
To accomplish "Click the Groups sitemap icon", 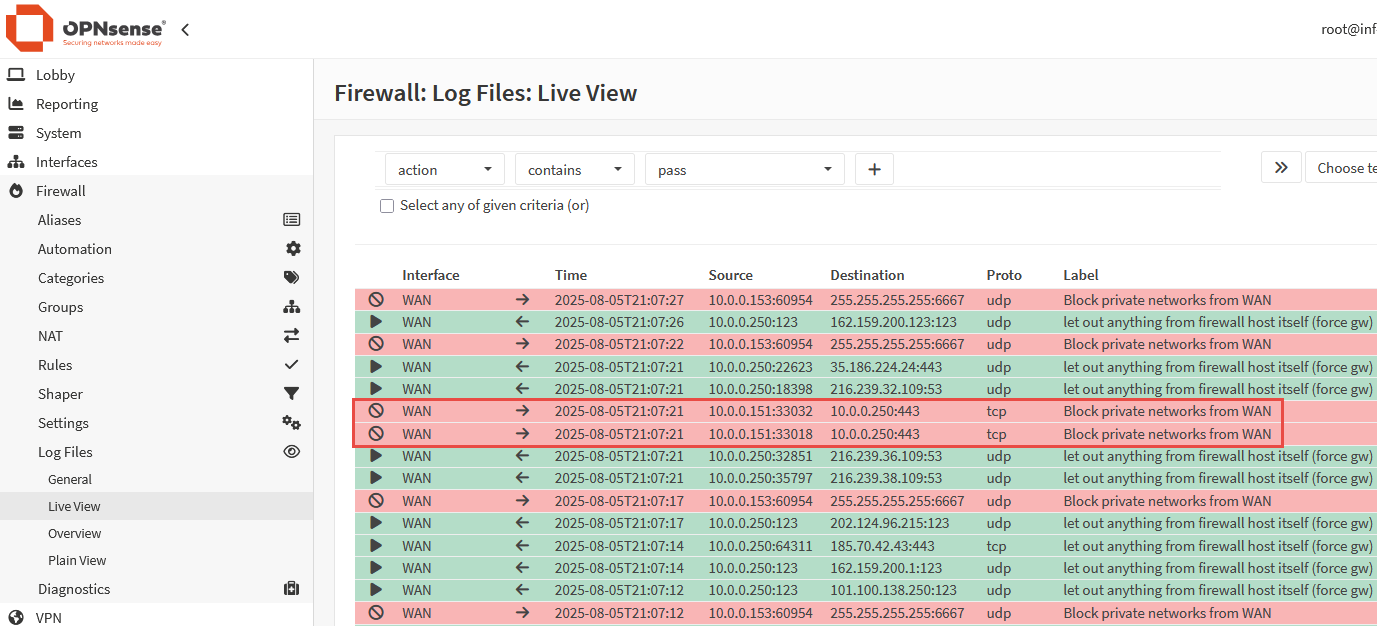I will point(291,307).
